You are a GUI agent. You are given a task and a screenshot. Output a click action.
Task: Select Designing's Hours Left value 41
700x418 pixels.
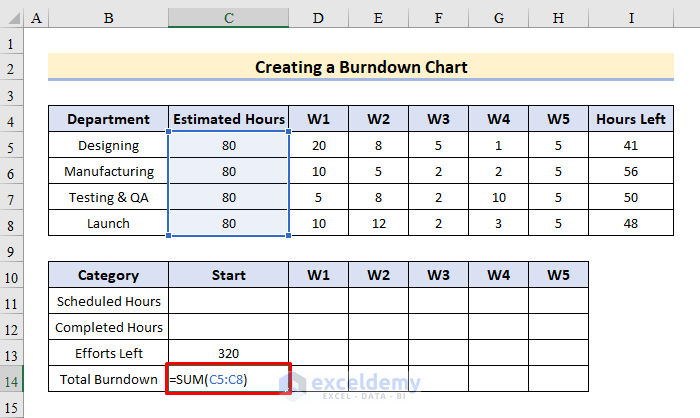[x=630, y=145]
